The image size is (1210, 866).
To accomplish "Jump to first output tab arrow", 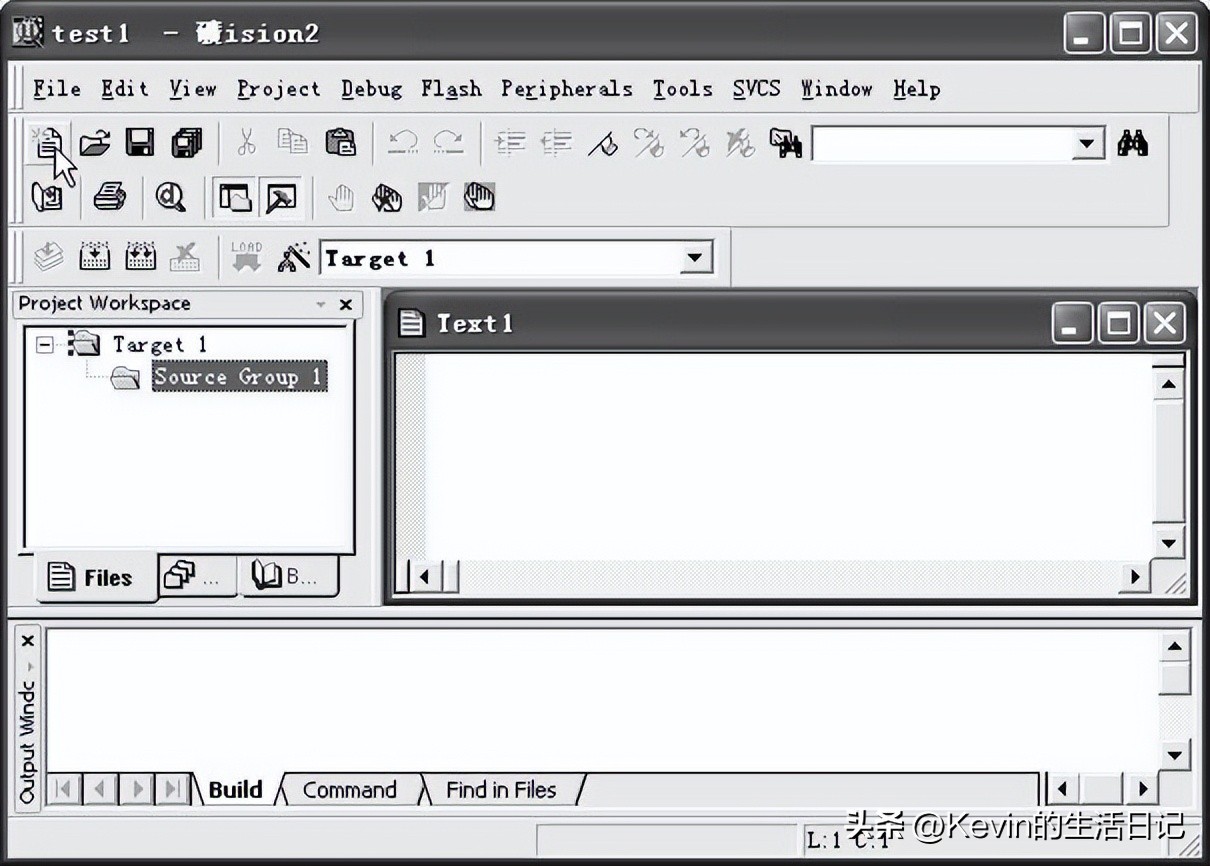I will (x=64, y=789).
